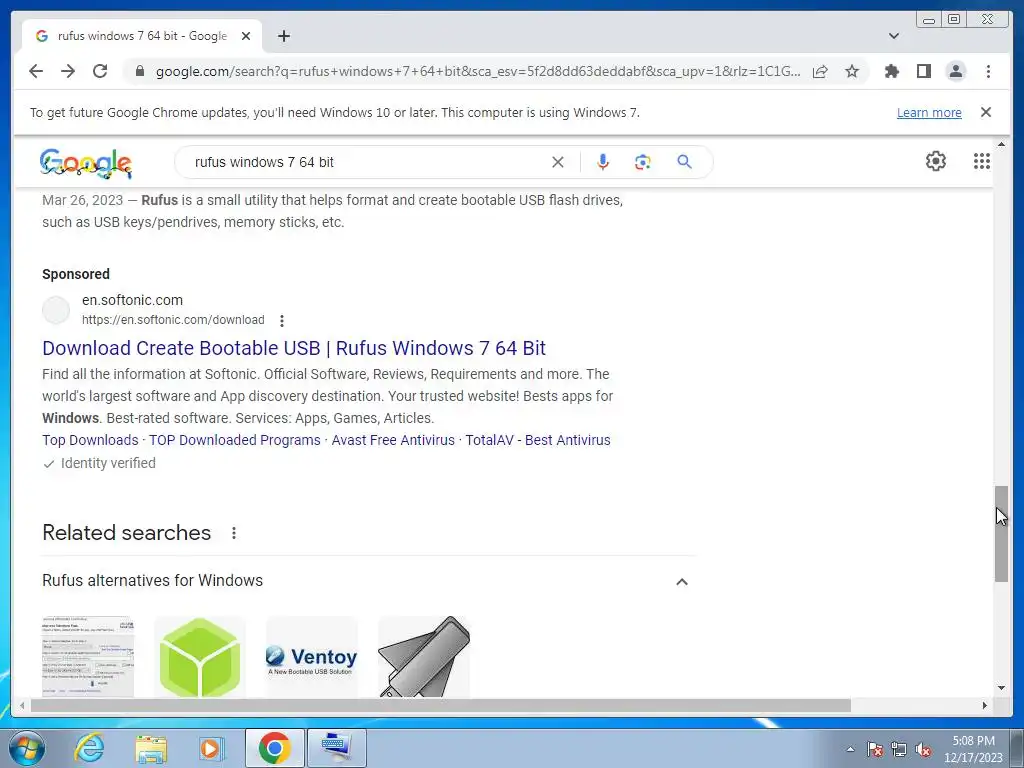Open Windows Explorer from taskbar
This screenshot has height=768, width=1024.
tap(151, 748)
